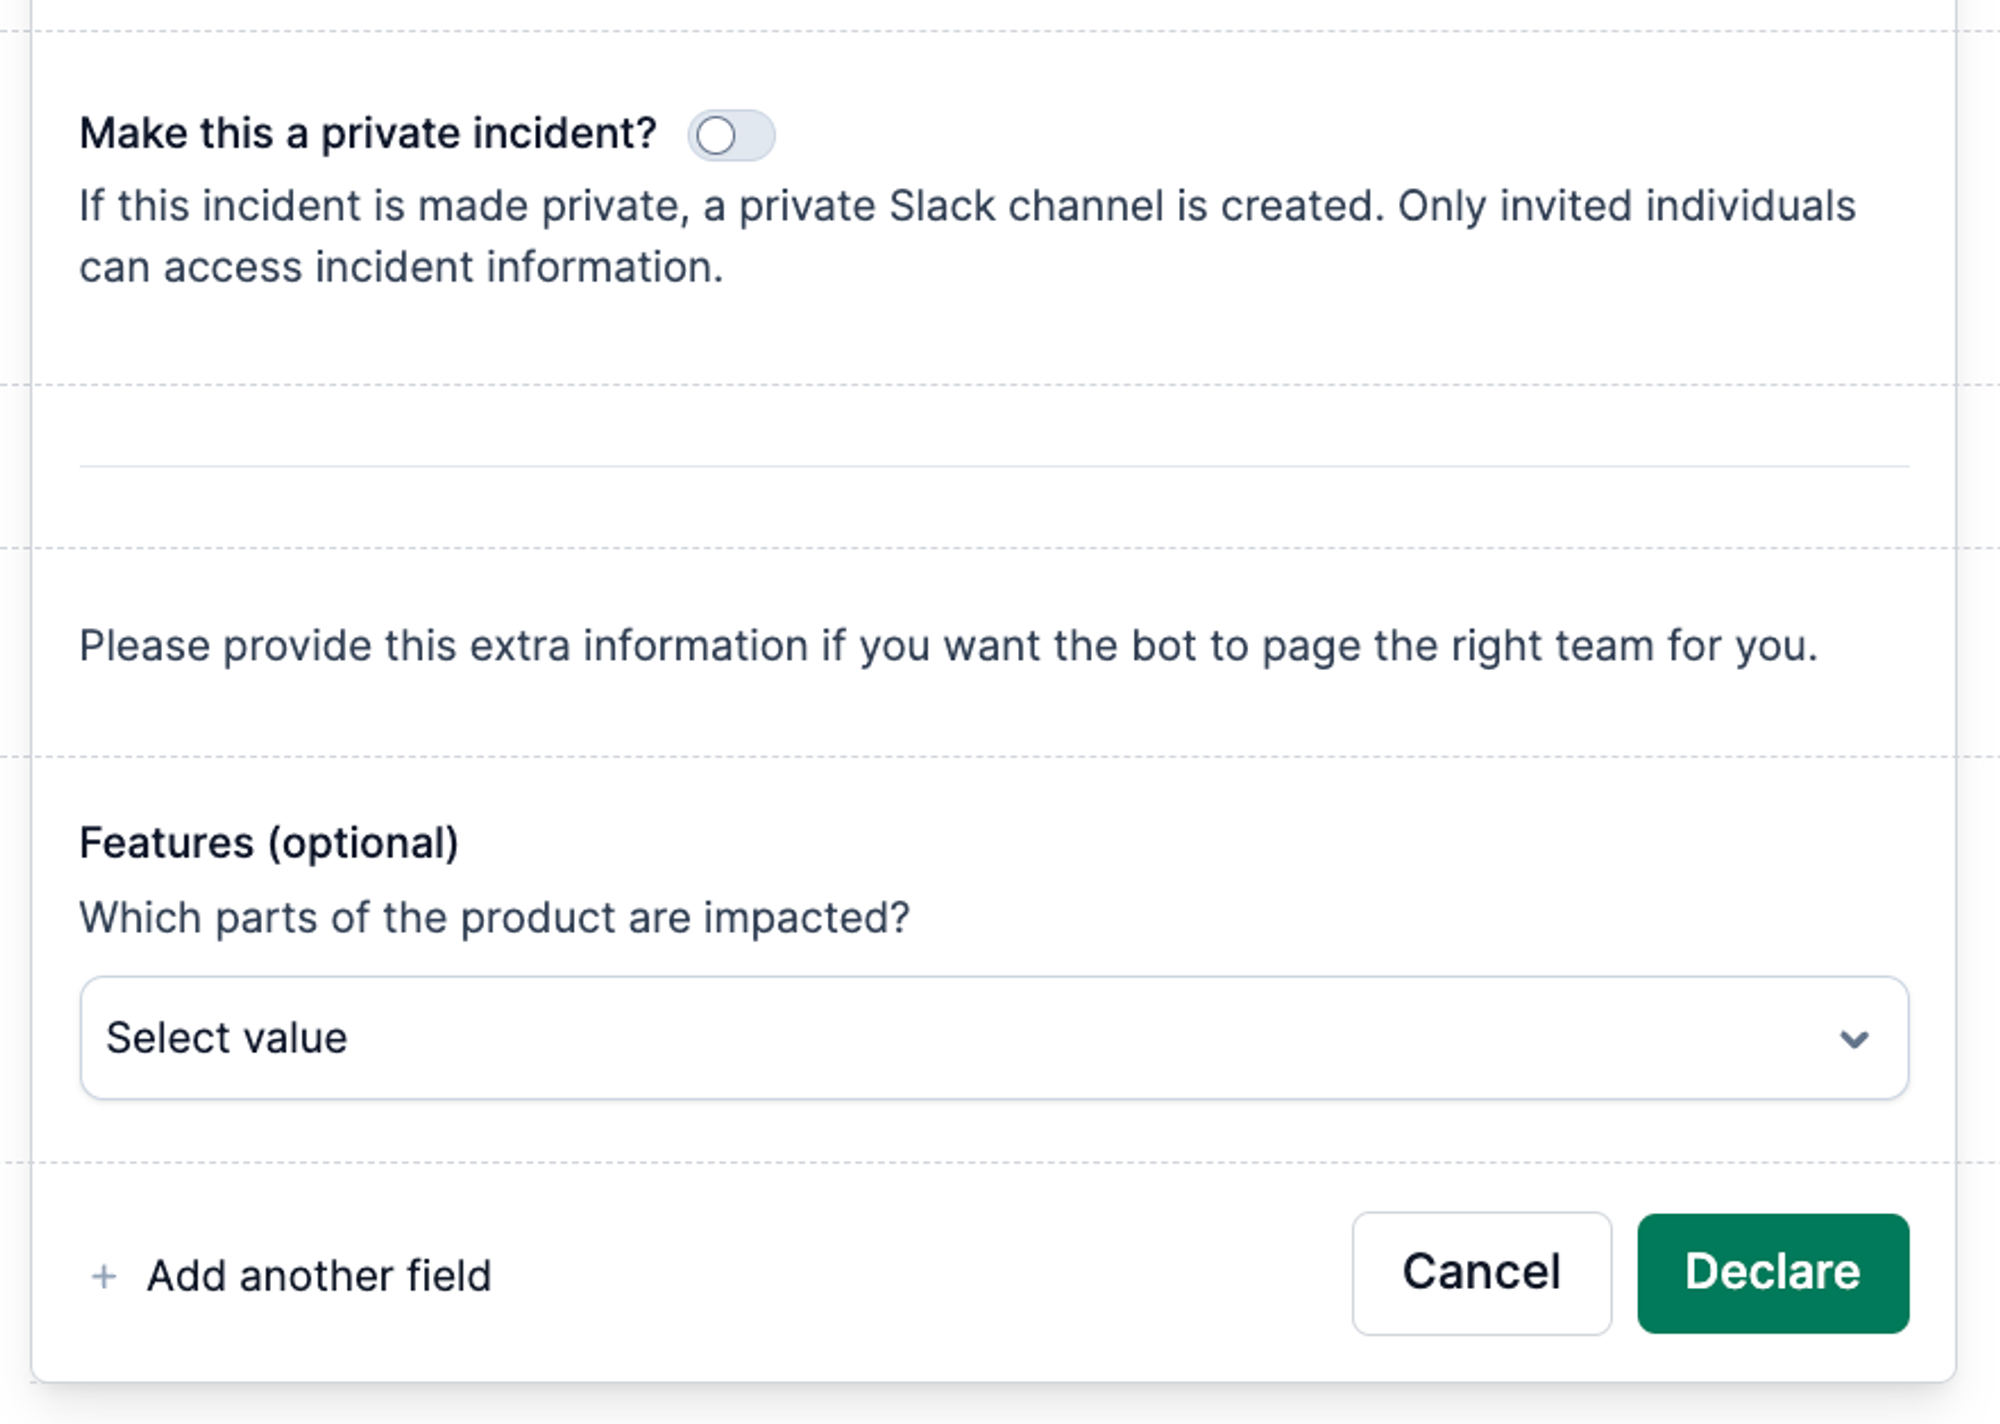Click the Add another field link
The image size is (2000, 1424).
318,1276
